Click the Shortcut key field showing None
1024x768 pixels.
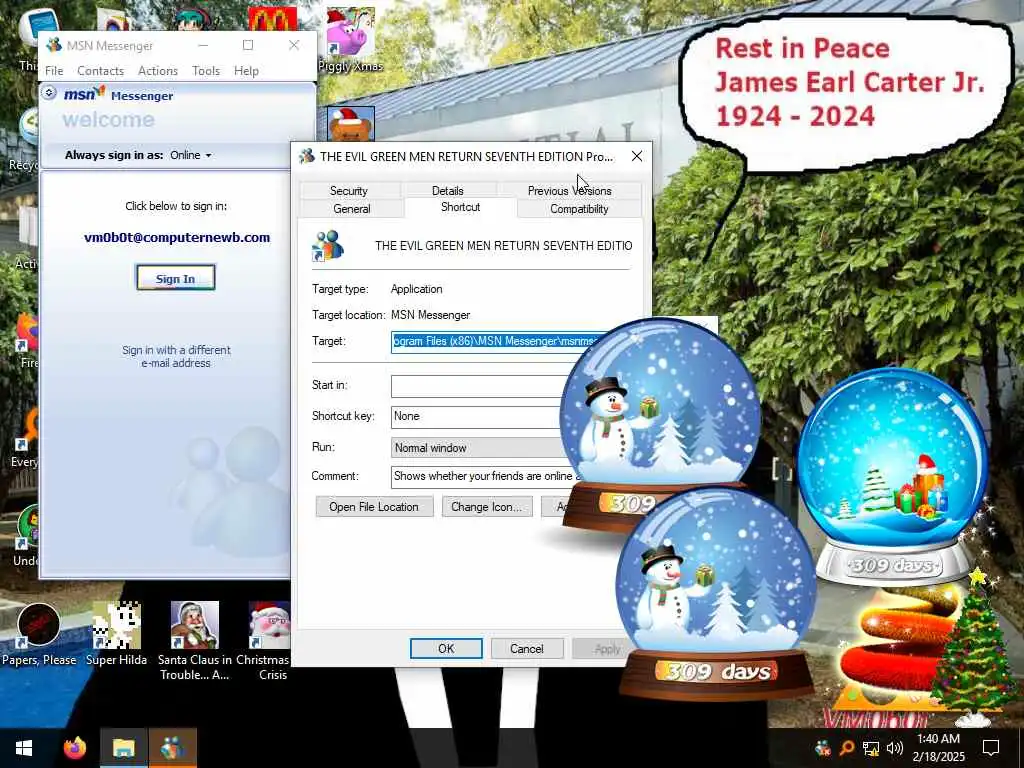point(475,417)
